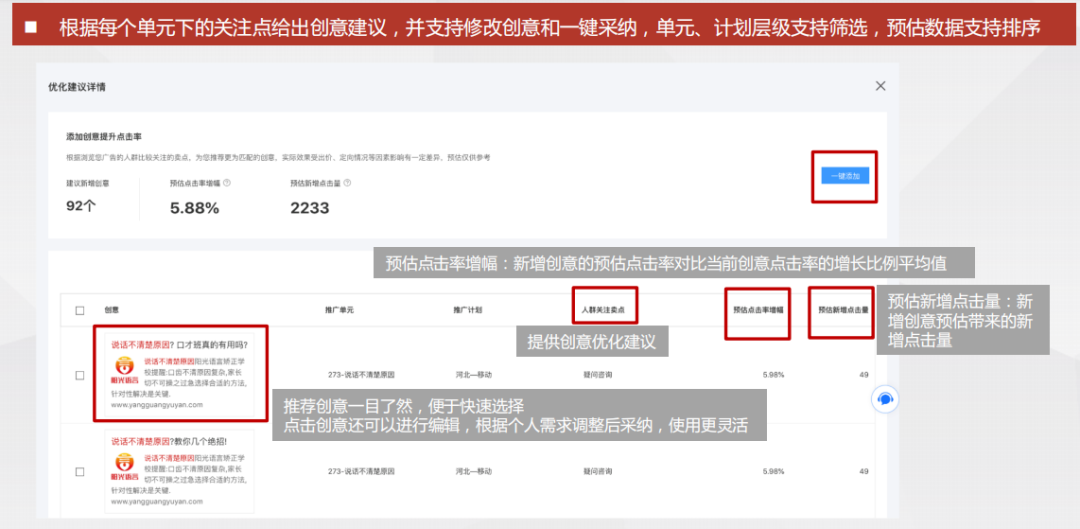Viewport: 1080px width, 529px height.
Task: Click 273-说话不清楚原因 unit in first row
Action: click(363, 375)
